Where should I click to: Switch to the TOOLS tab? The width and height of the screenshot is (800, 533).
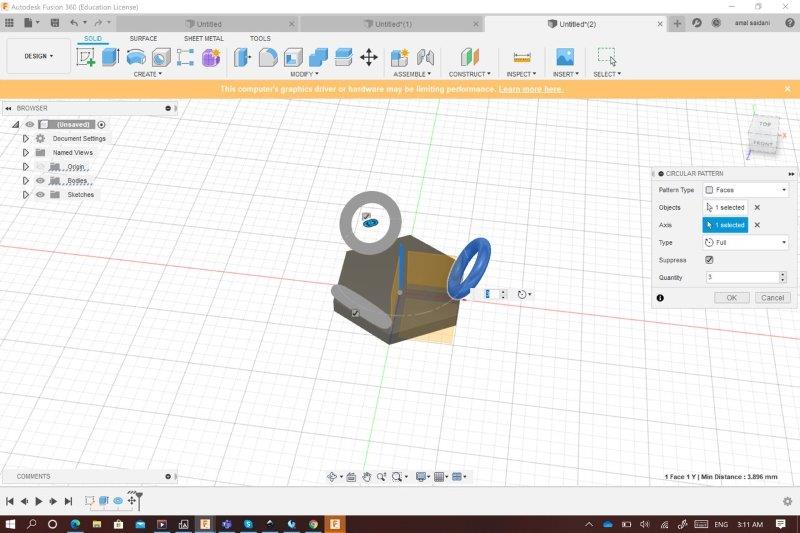click(260, 38)
